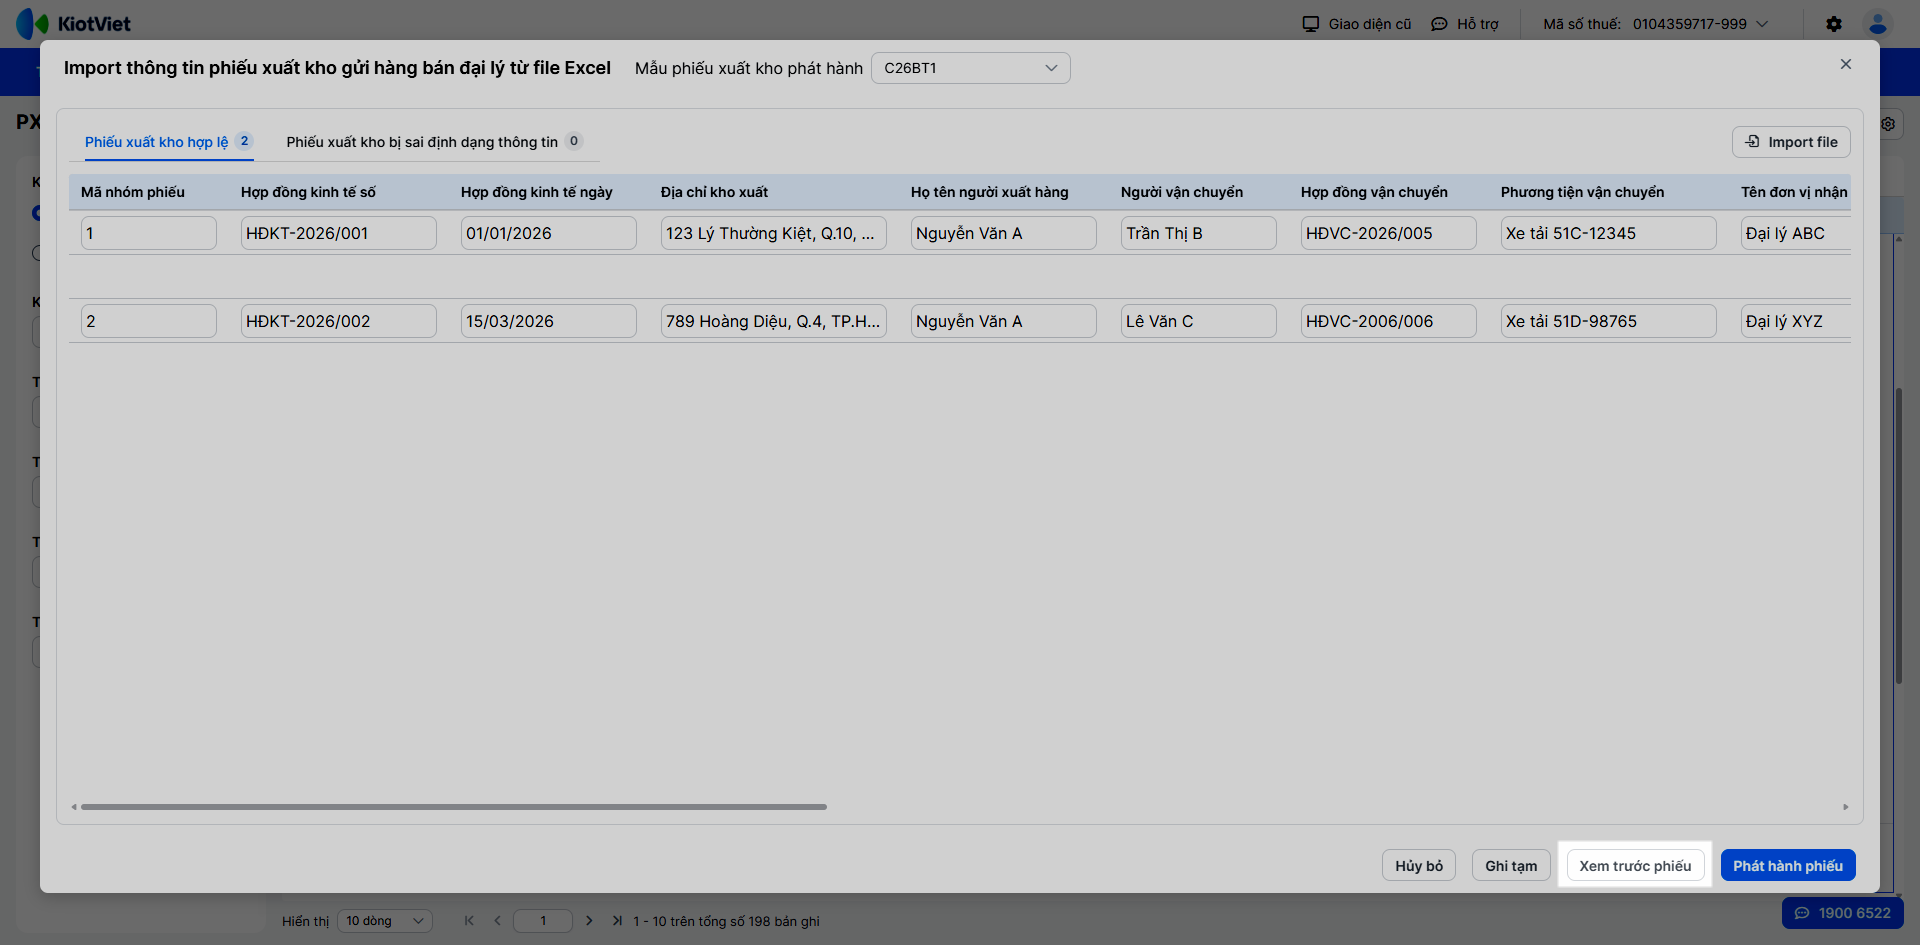Click right arrow of horizontal scrollbar
The width and height of the screenshot is (1920, 945).
[1846, 807]
